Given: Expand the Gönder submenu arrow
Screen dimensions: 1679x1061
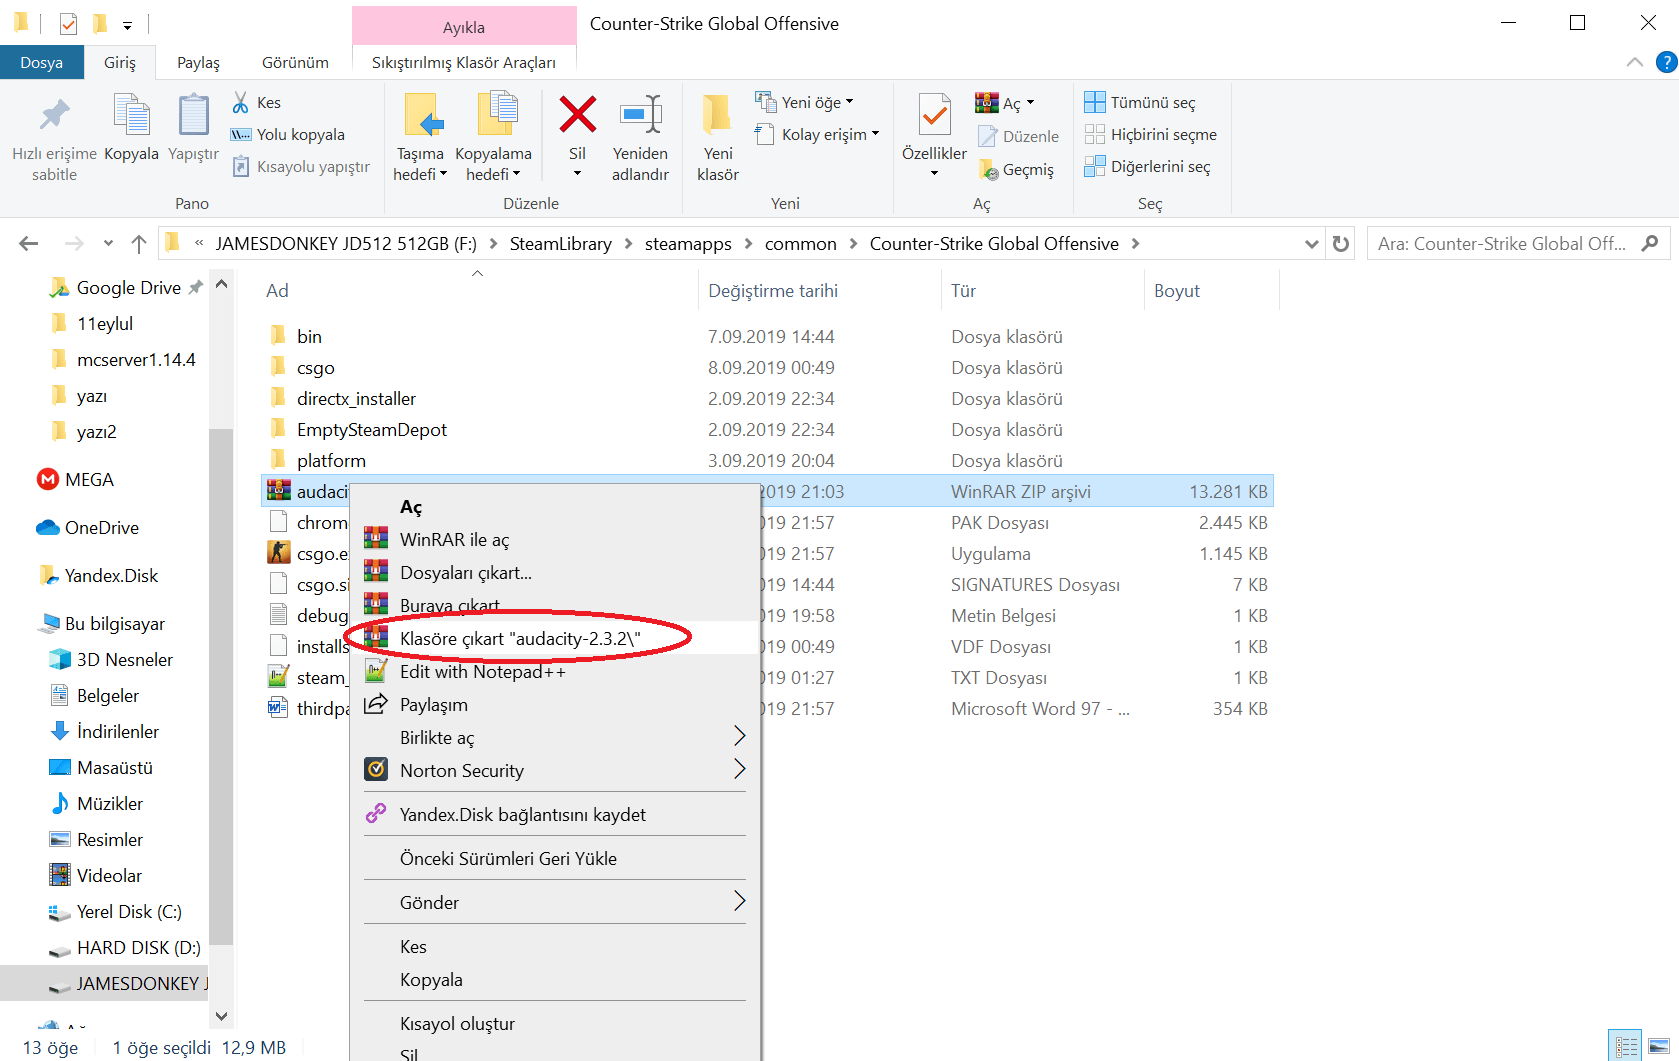Looking at the screenshot, I should 740,901.
